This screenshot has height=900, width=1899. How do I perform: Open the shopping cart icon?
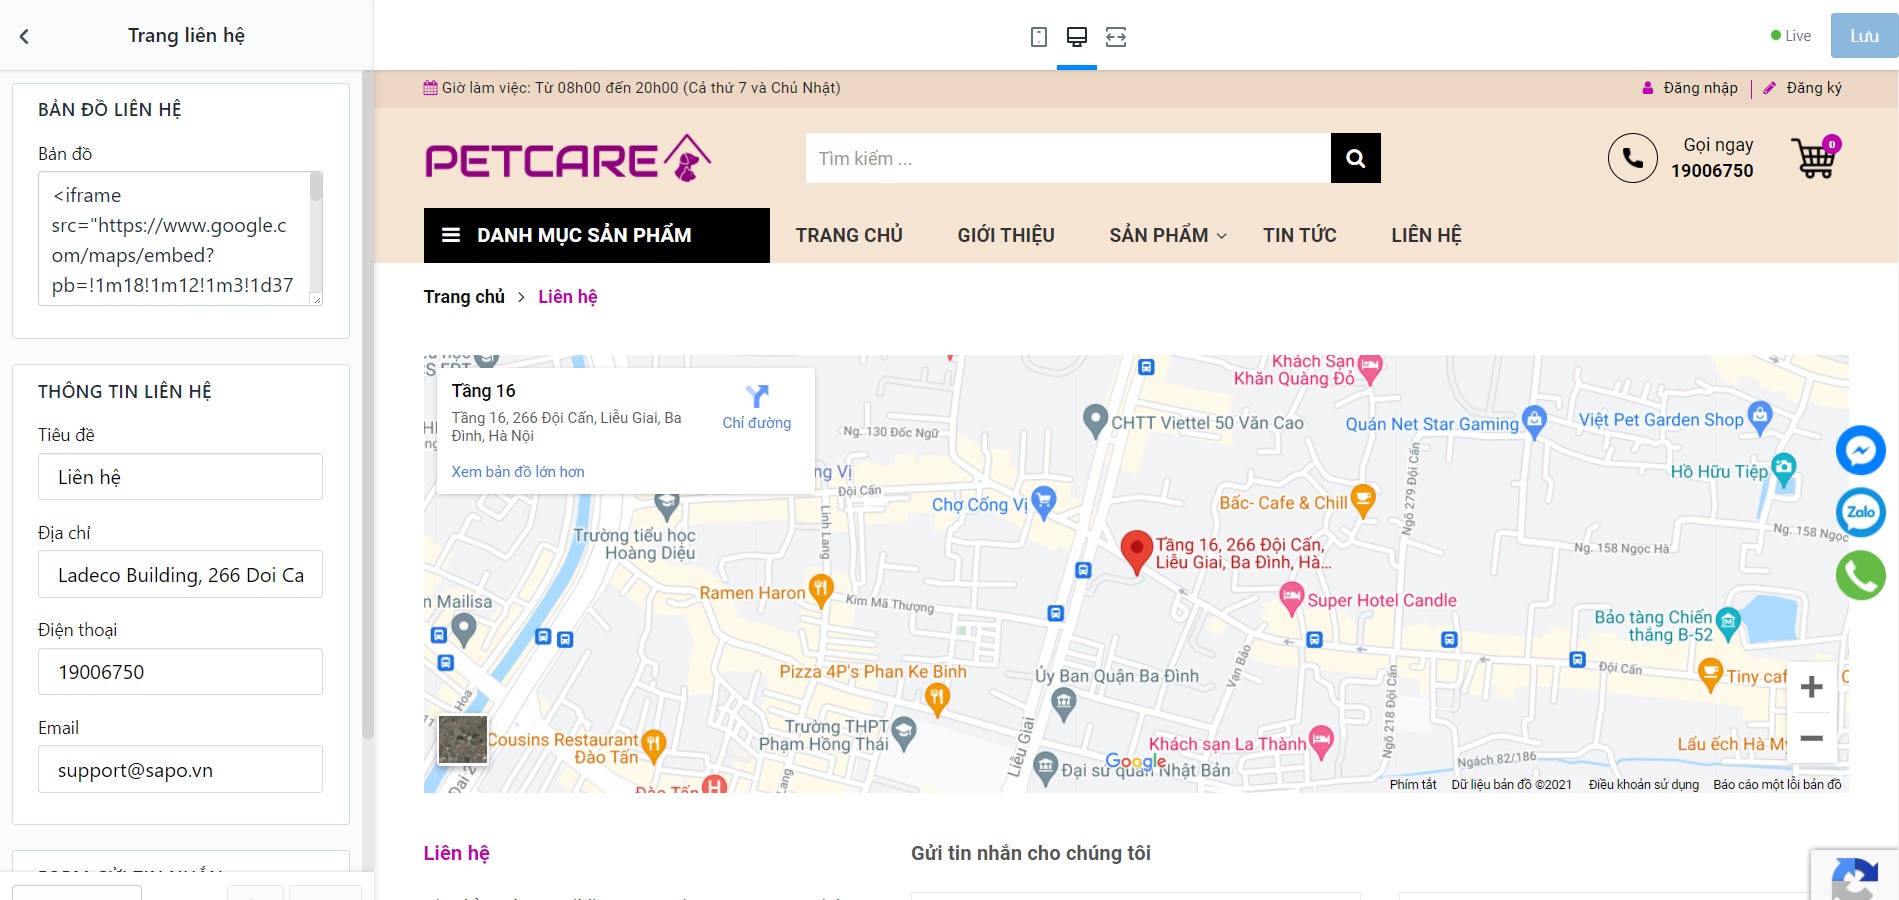(1815, 157)
